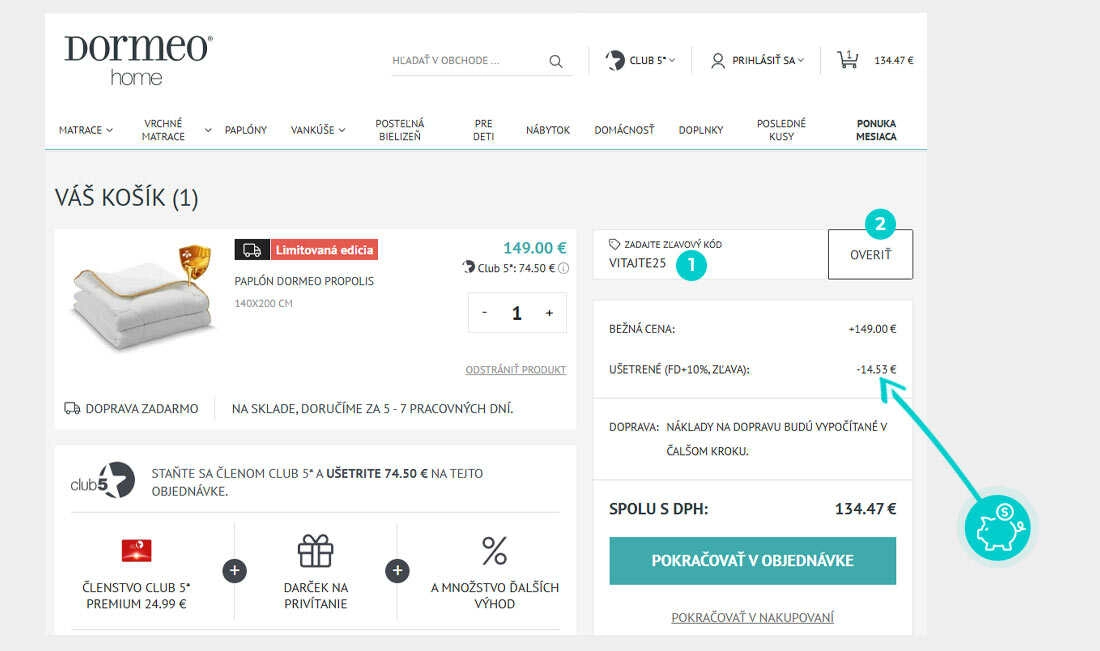This screenshot has width=1100, height=651.
Task: Open the Paplóny category
Action: [x=246, y=130]
